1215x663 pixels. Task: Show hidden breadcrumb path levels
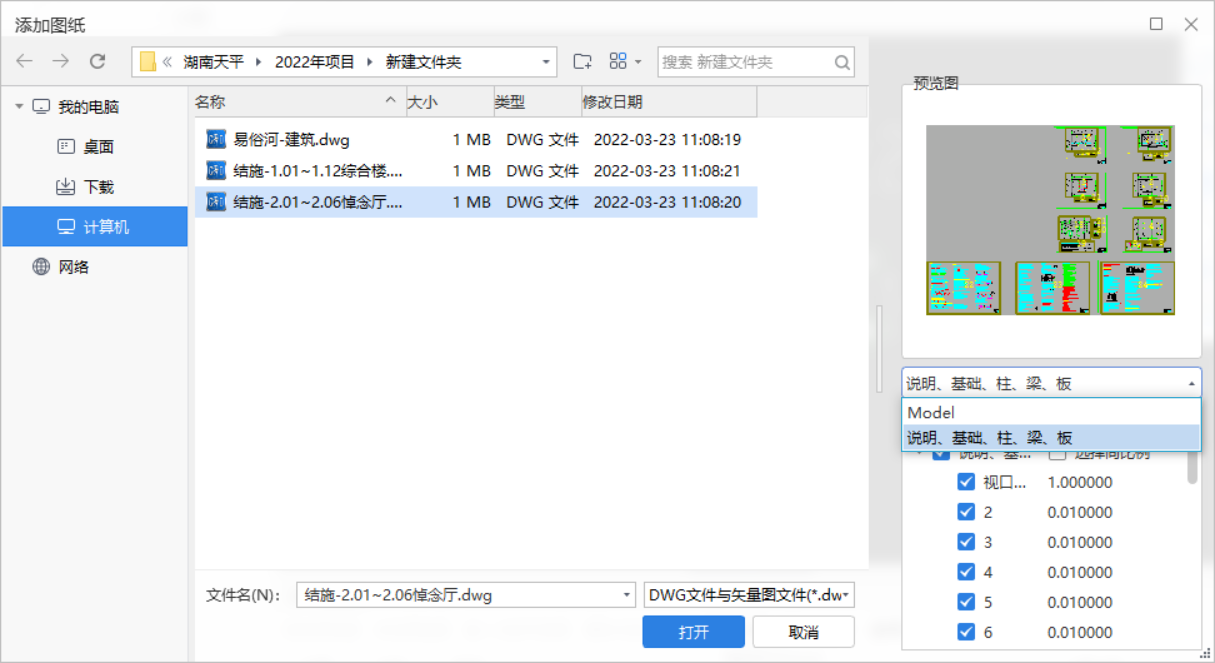pos(167,62)
